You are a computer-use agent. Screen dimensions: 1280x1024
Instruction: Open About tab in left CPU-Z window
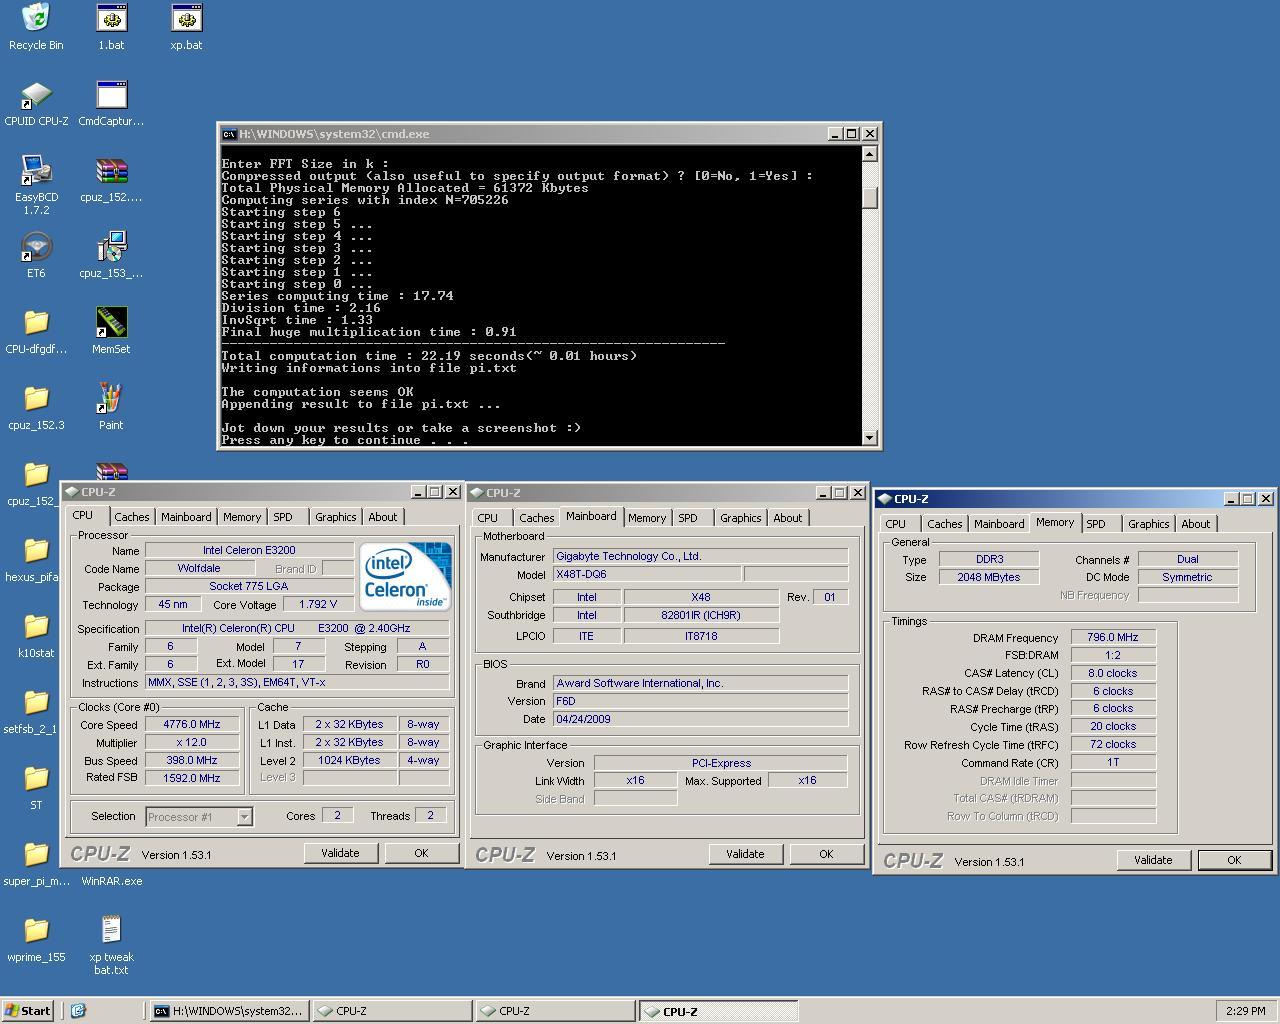click(382, 517)
